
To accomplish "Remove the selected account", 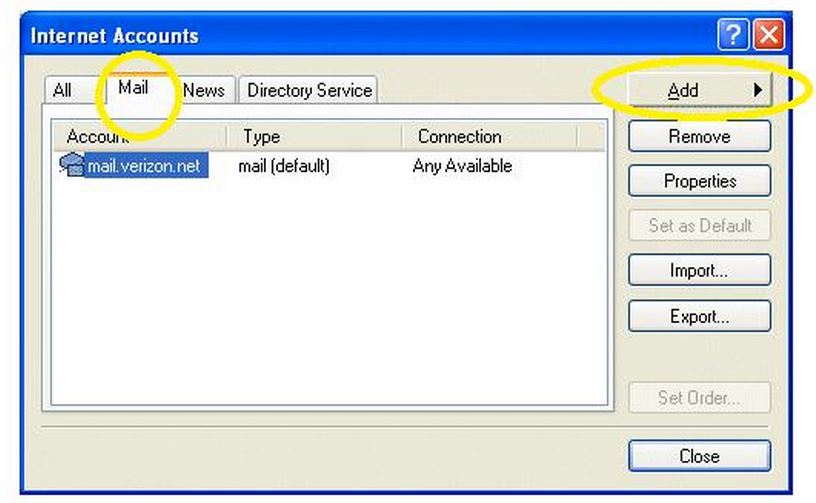I will tap(699, 136).
